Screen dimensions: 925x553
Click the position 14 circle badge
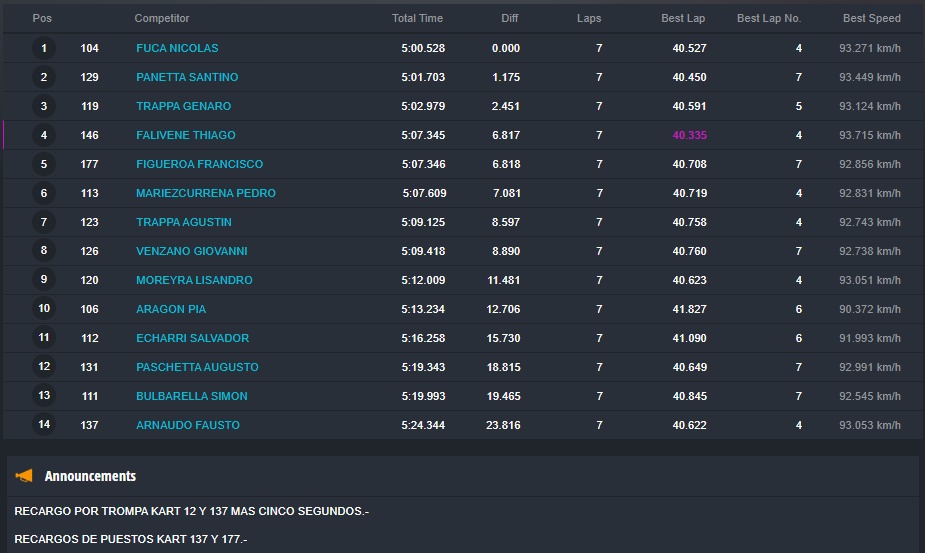44,425
